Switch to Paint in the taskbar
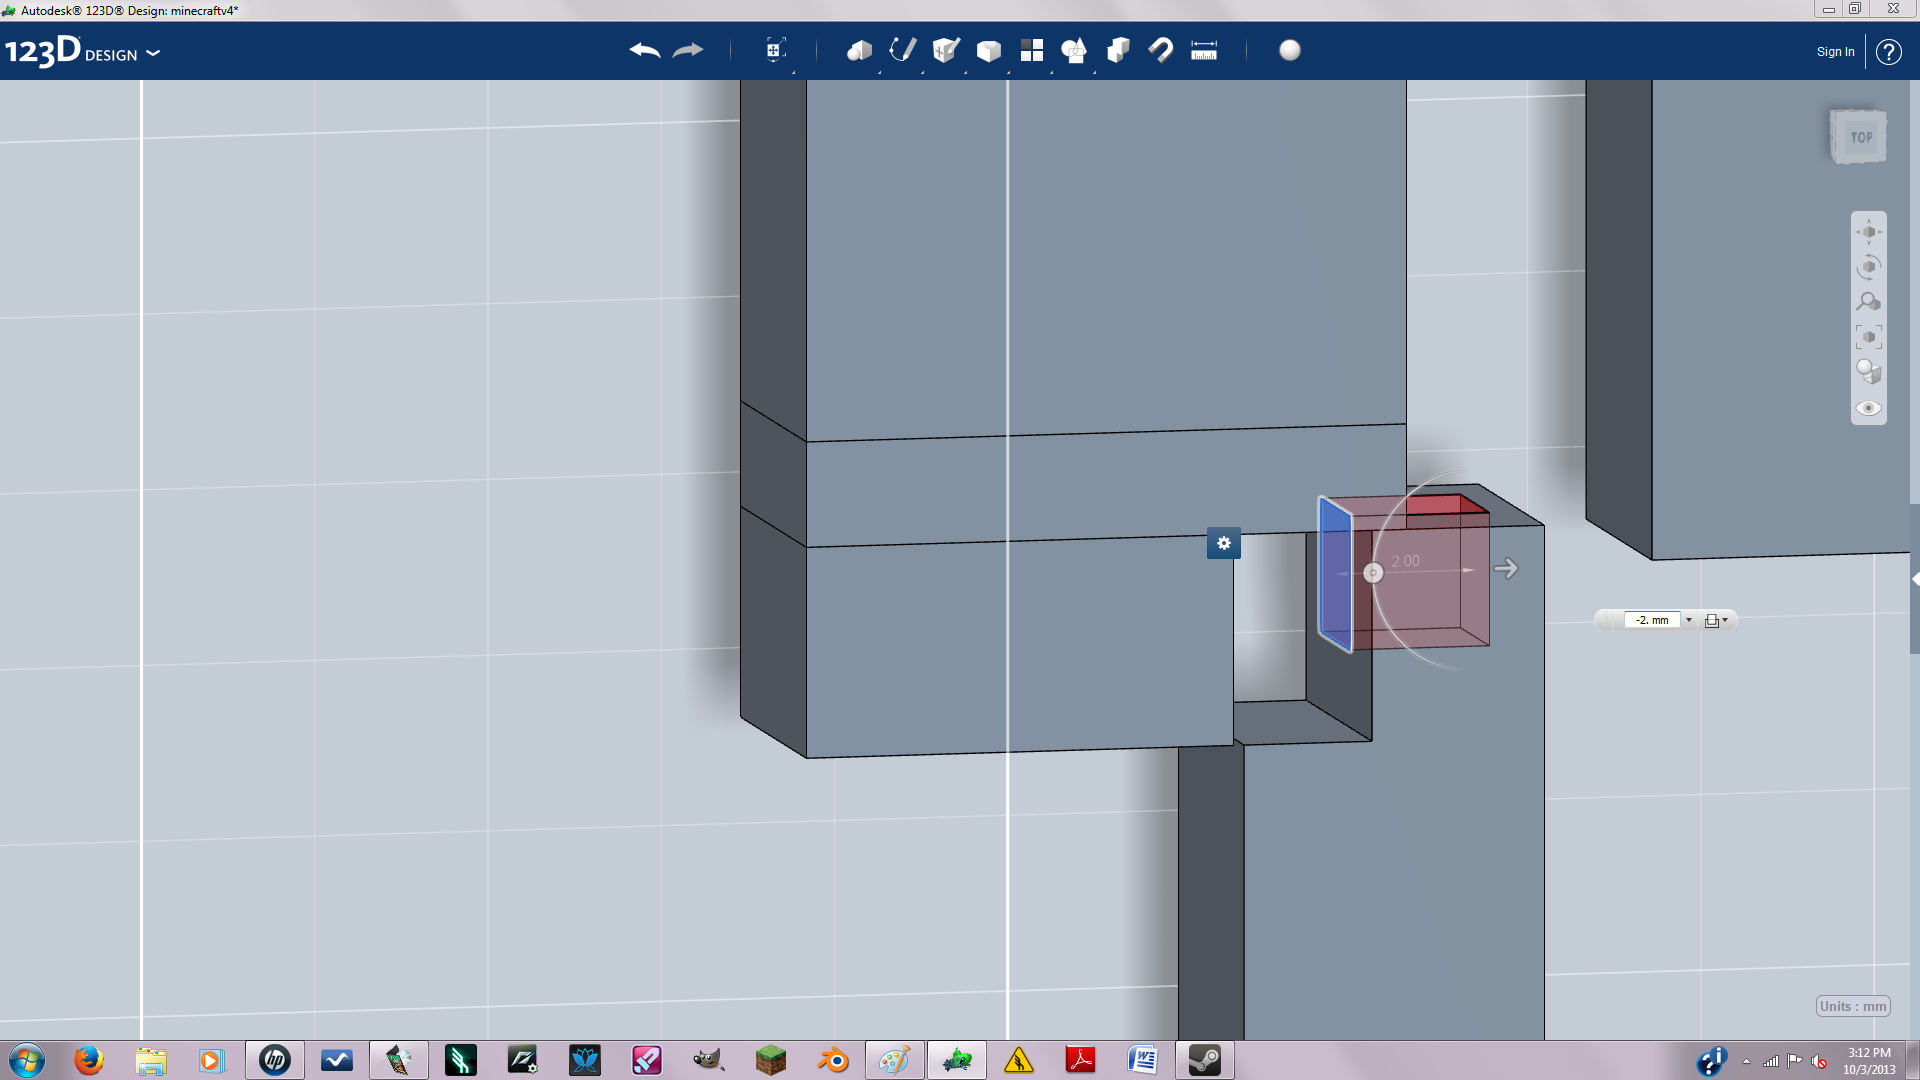This screenshot has height=1080, width=1920. [x=894, y=1060]
